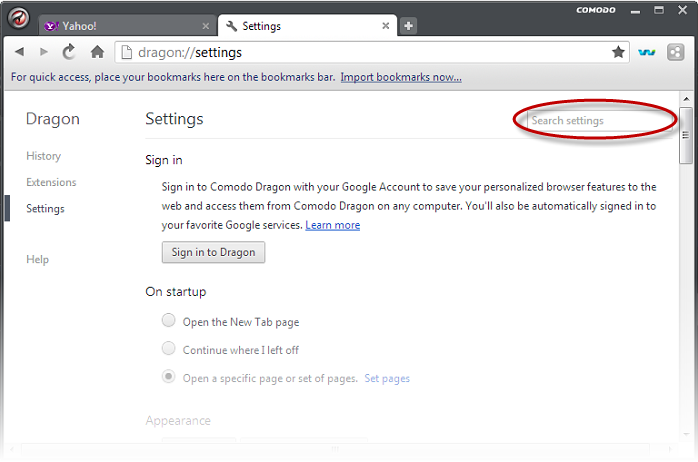
Task: Close the Yahoo! tab
Action: [206, 26]
